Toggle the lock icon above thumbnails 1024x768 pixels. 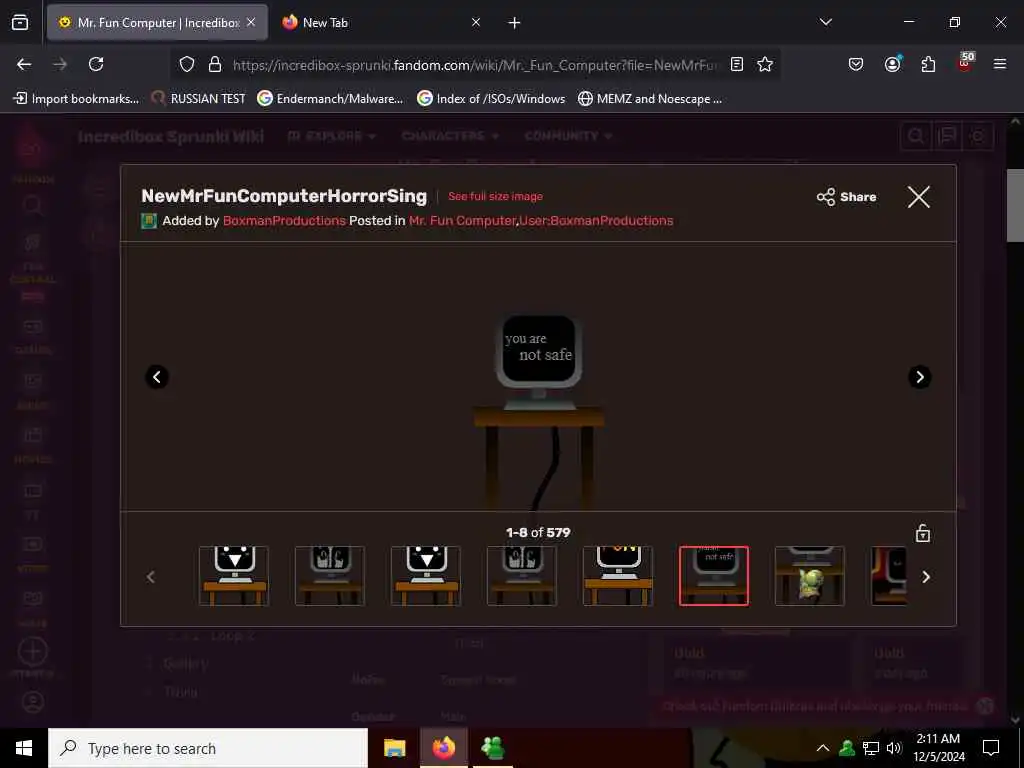click(922, 533)
